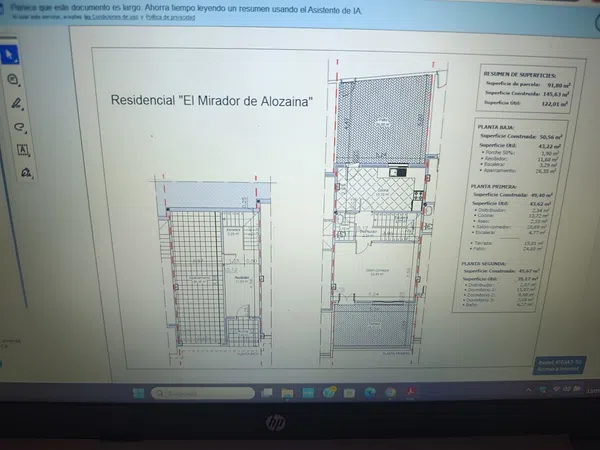
Task: Select the Add Text box tool
Action: (23, 150)
